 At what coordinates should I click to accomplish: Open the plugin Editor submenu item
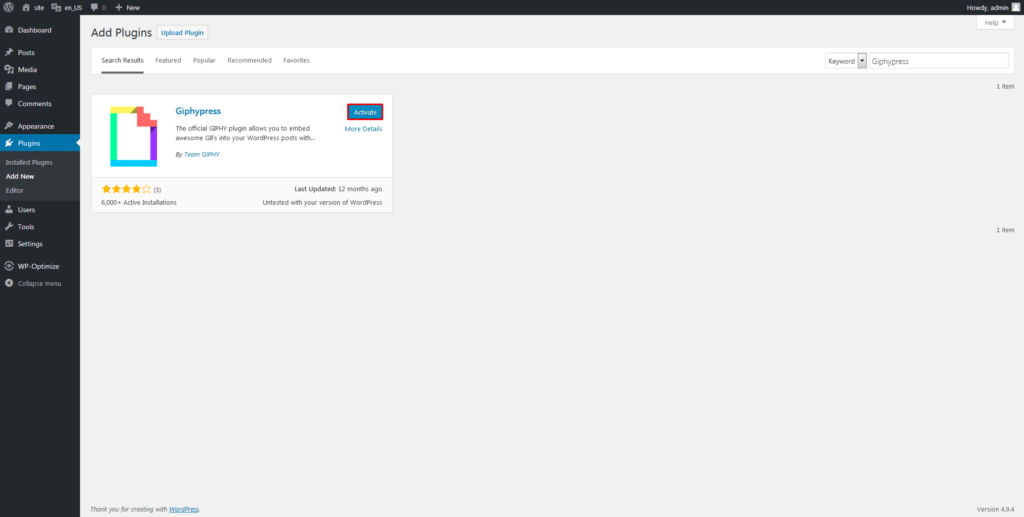tap(14, 191)
